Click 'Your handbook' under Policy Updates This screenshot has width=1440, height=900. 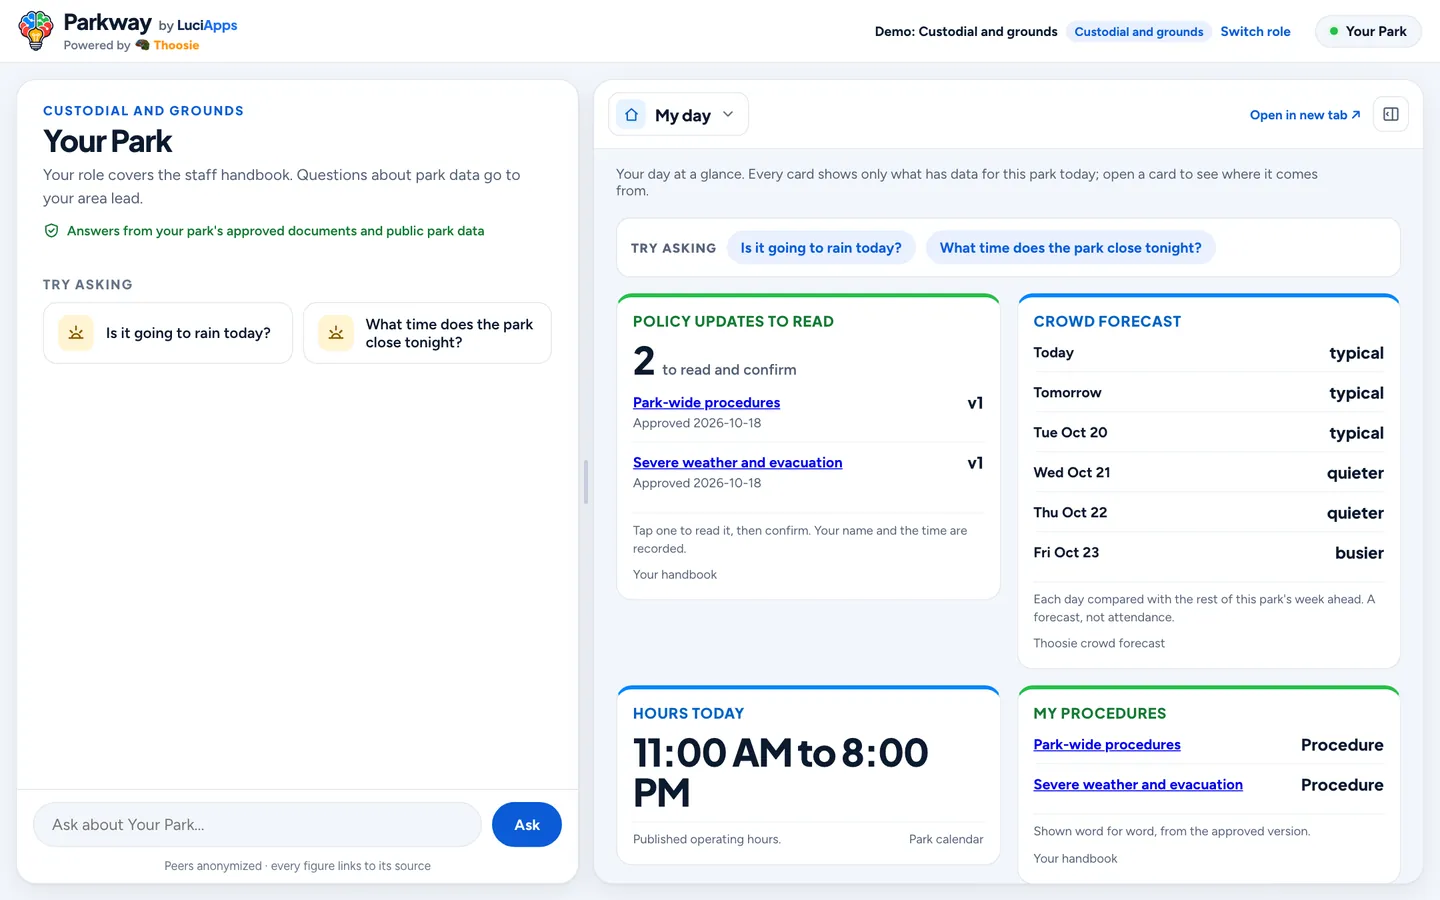pos(675,575)
